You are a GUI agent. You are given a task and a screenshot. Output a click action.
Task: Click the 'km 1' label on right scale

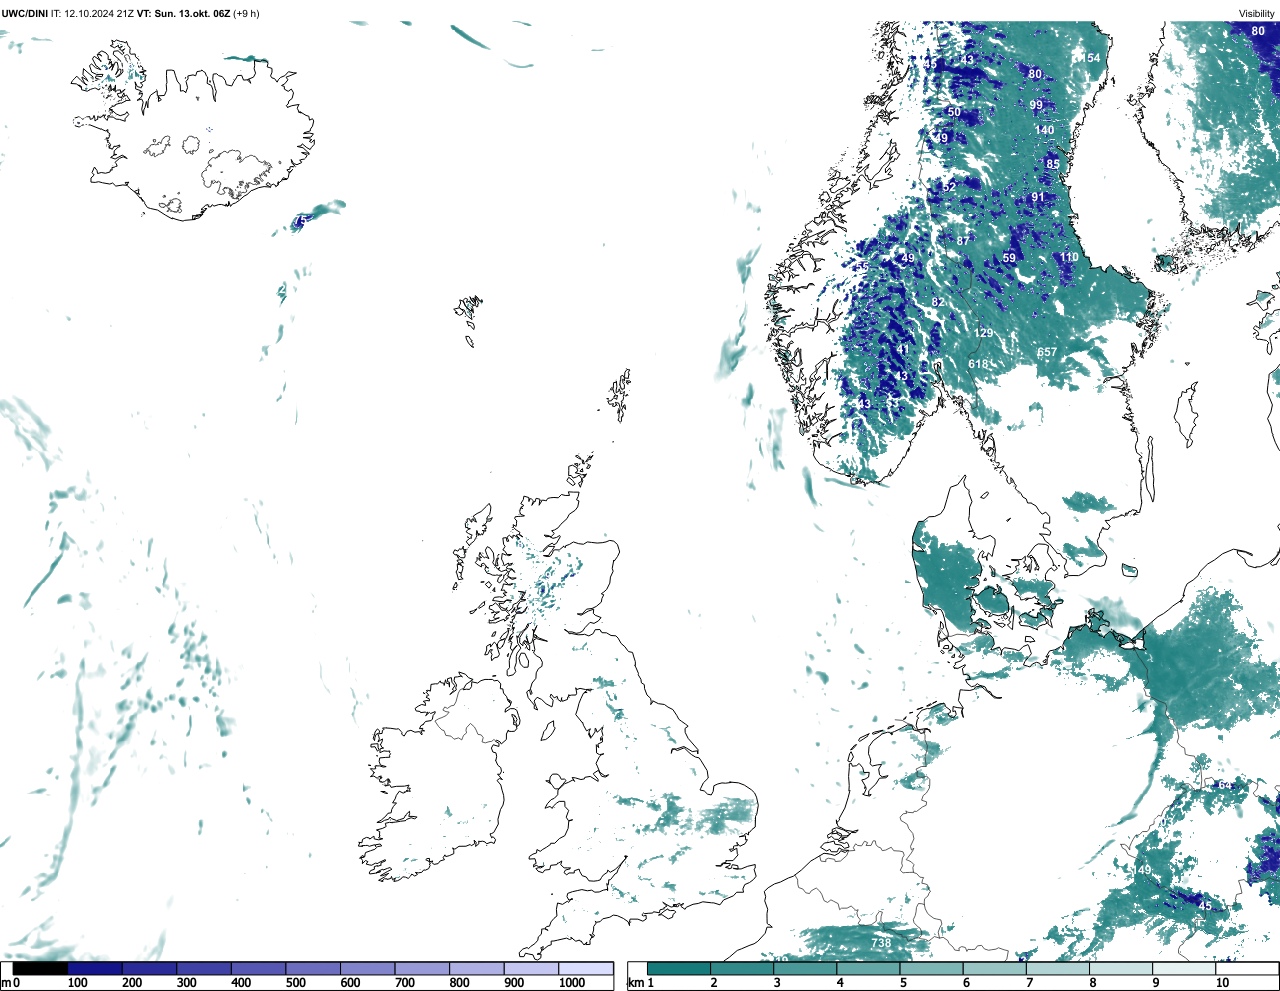[640, 983]
